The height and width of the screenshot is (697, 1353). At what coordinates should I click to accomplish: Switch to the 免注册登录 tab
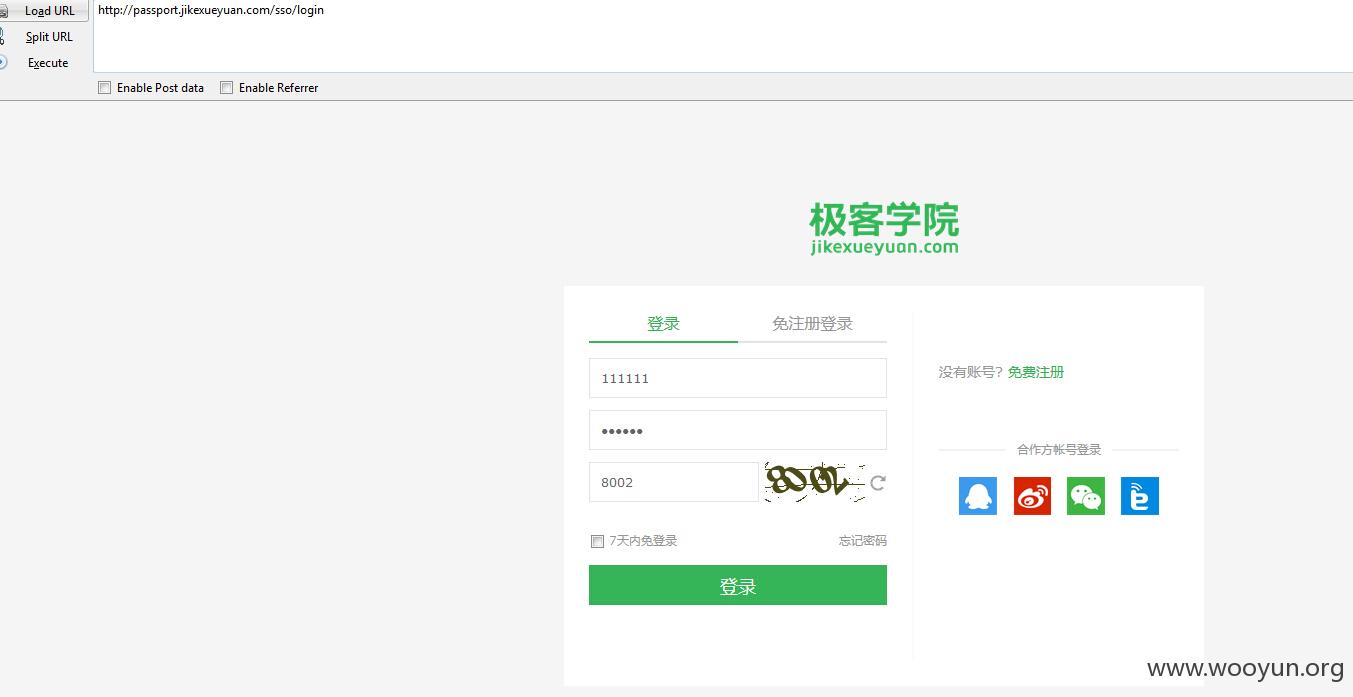point(812,325)
